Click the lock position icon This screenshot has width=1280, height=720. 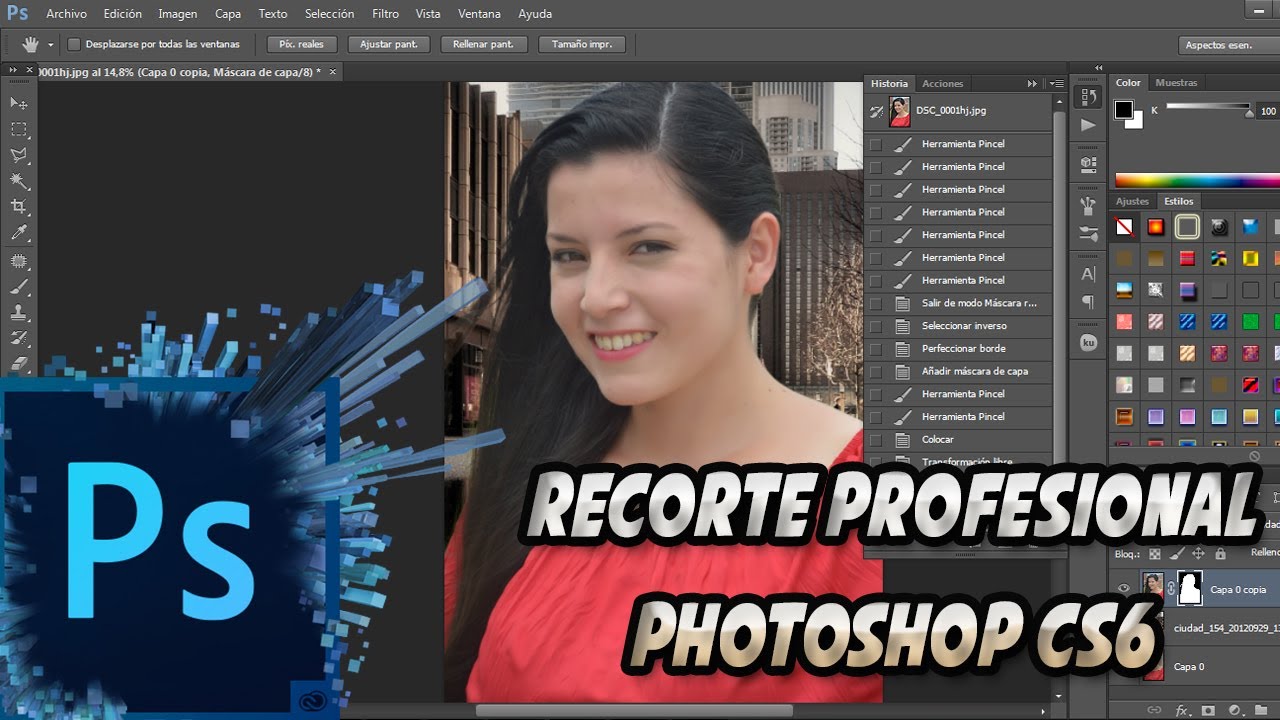click(x=1198, y=553)
